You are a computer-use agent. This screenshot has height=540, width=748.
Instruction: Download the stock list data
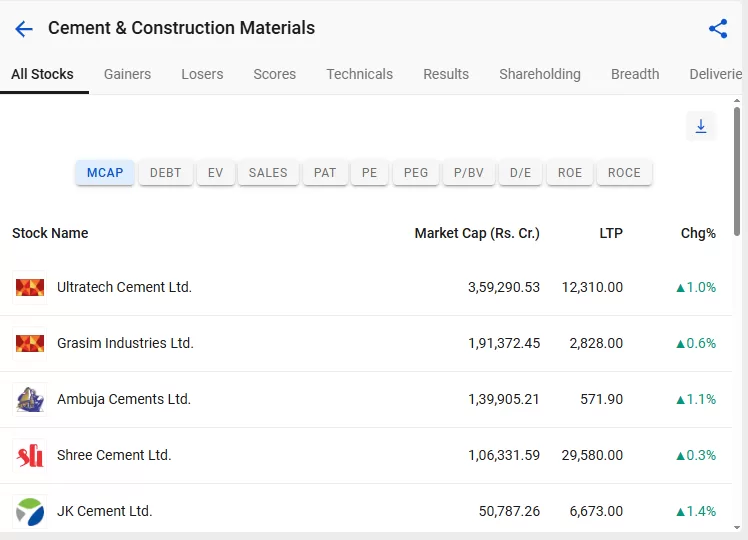pyautogui.click(x=701, y=126)
